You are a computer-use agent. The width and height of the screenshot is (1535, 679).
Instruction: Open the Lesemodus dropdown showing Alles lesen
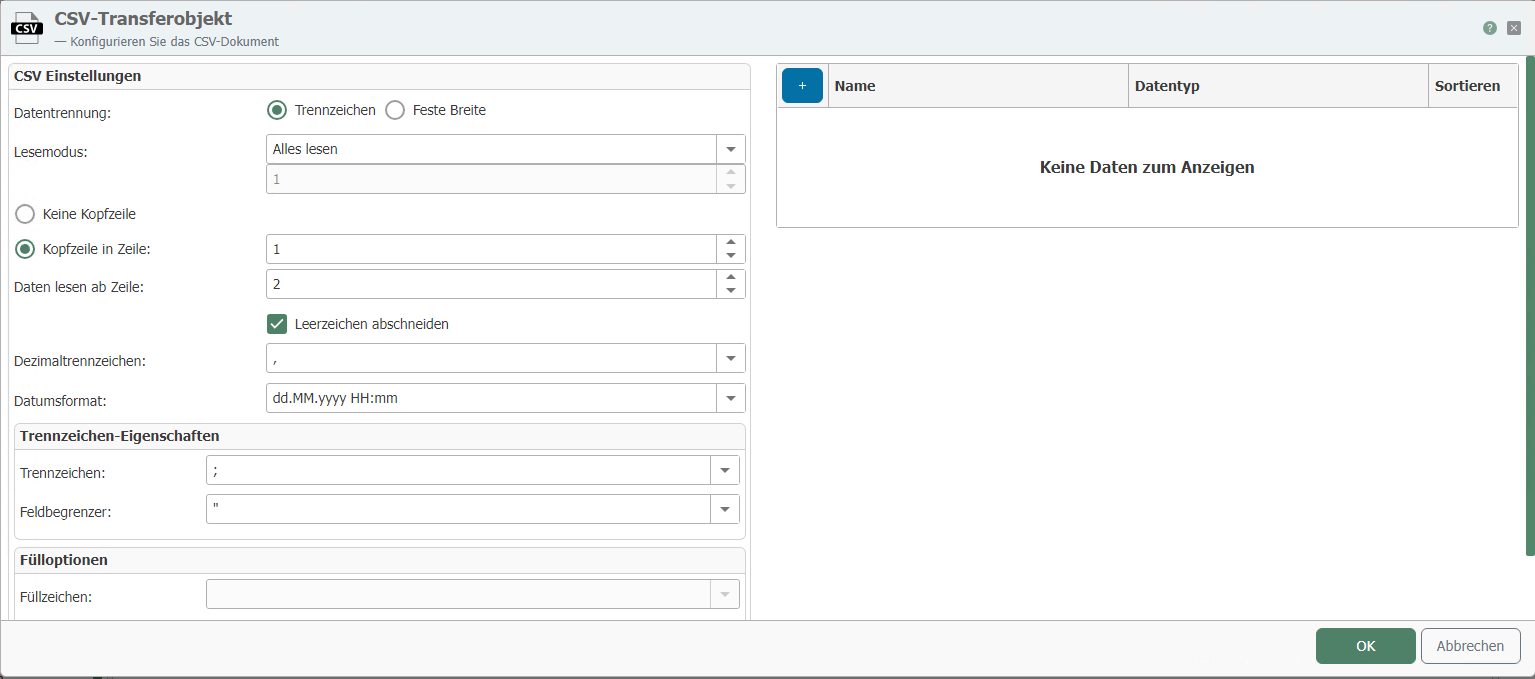731,148
